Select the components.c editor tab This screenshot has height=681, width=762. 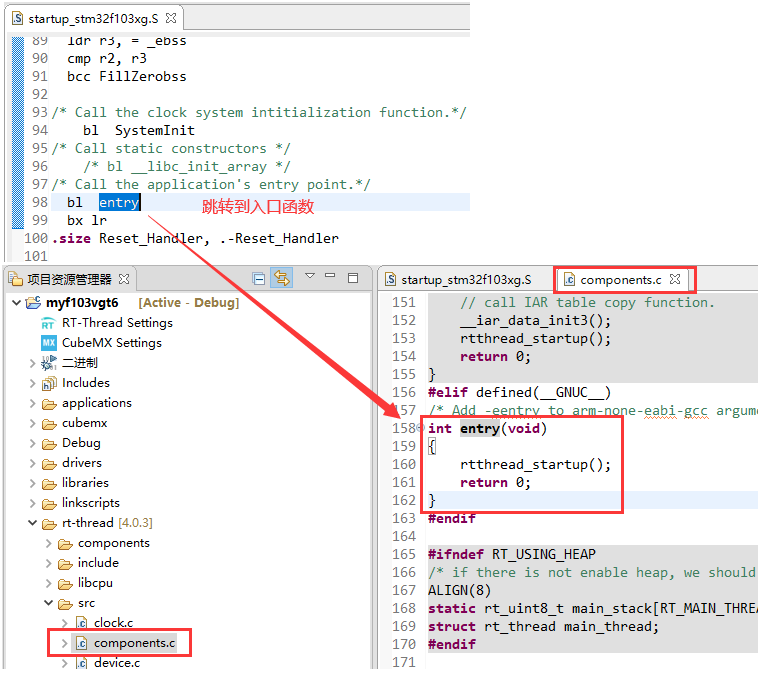coord(621,280)
